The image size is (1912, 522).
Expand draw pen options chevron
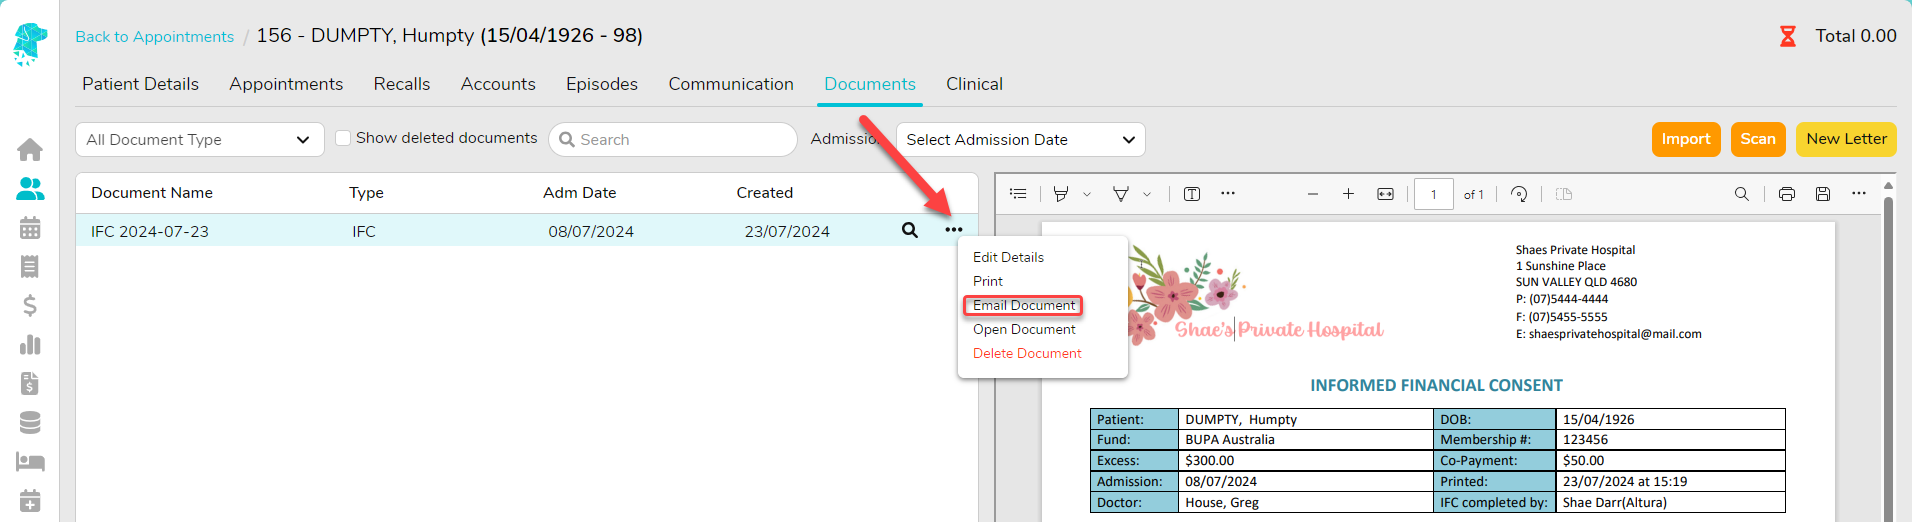click(x=1147, y=194)
